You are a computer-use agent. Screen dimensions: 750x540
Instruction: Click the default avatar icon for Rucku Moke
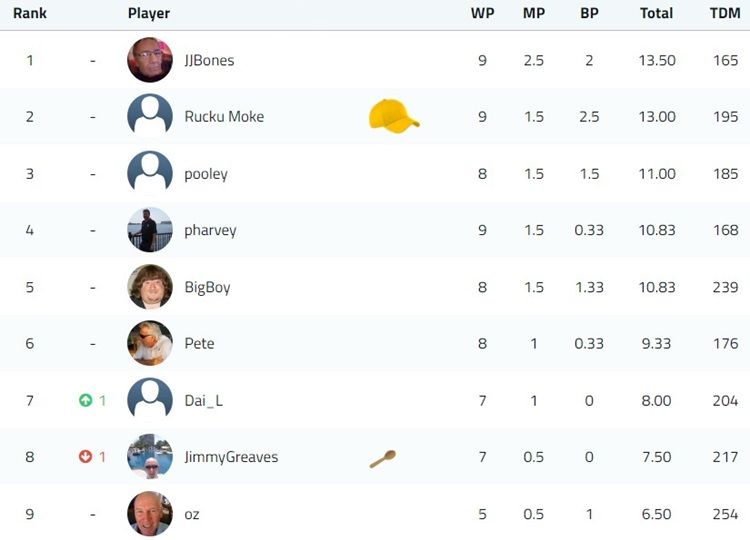click(150, 116)
